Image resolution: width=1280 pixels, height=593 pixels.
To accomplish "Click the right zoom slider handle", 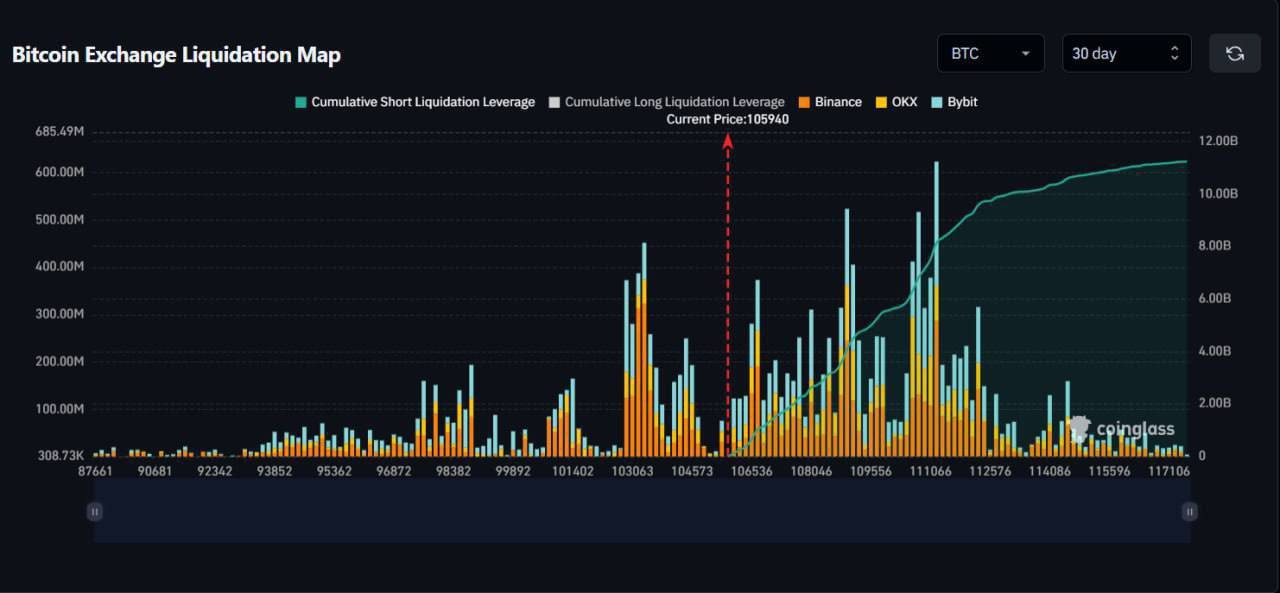I will point(1189,511).
